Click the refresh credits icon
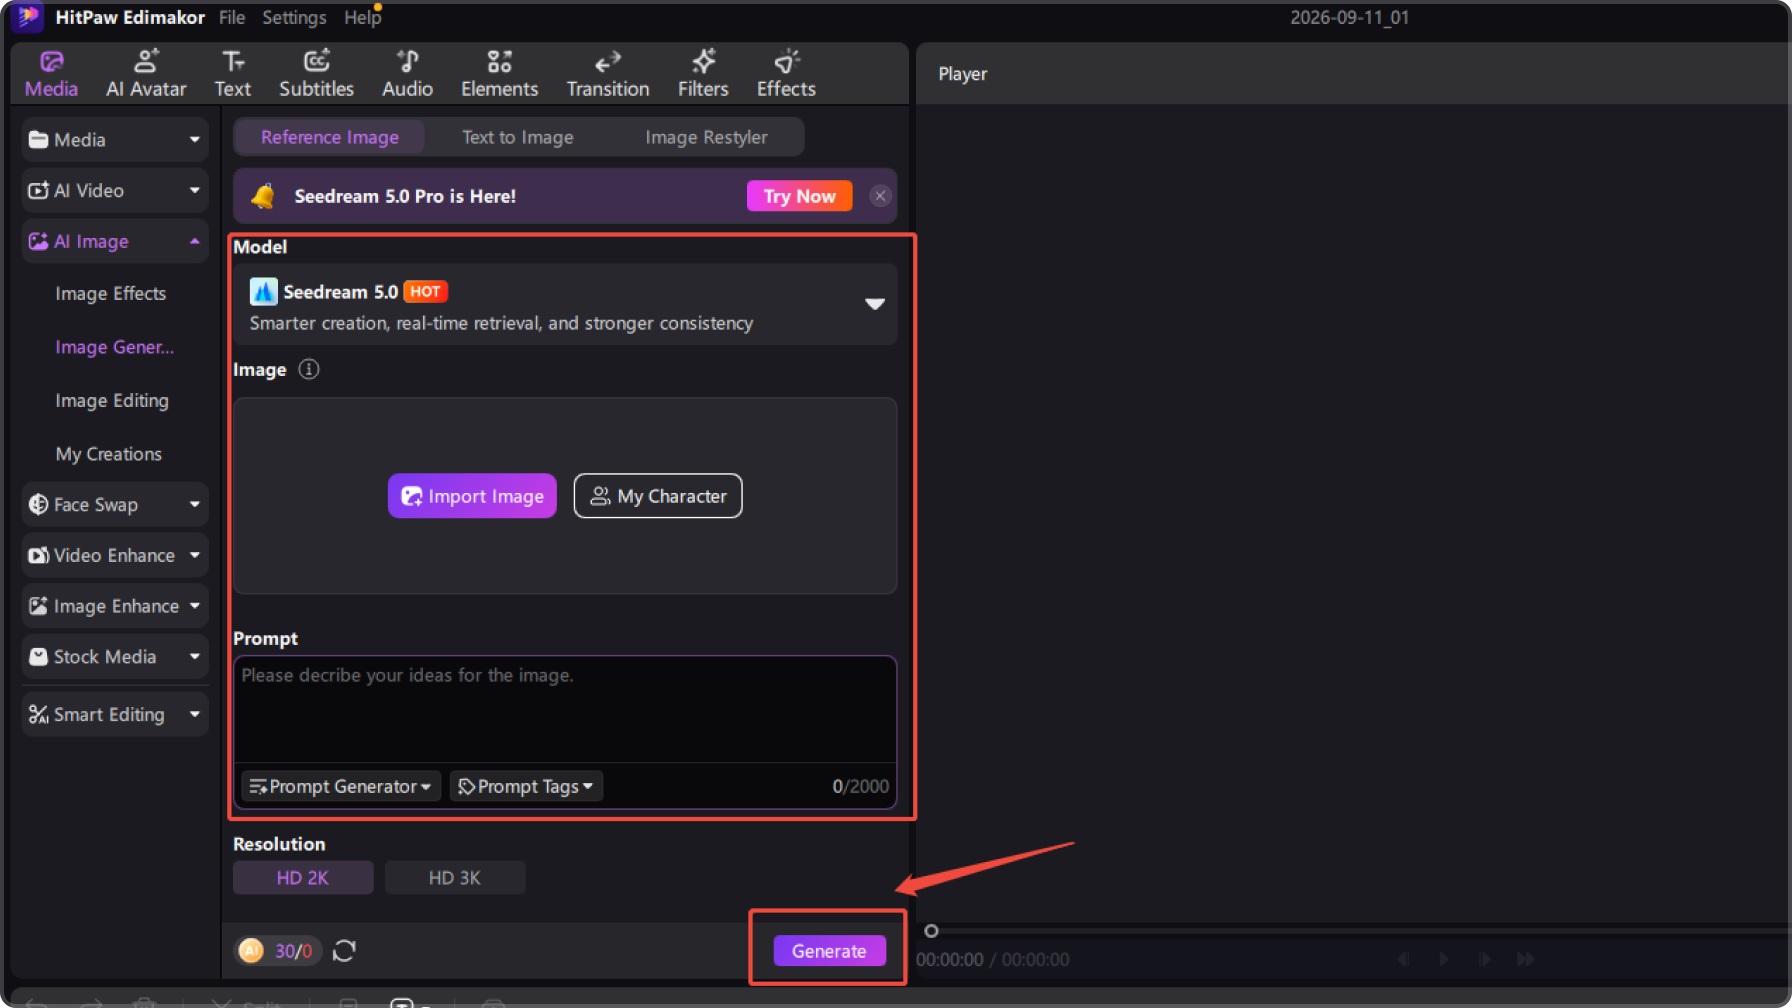The width and height of the screenshot is (1792, 1008). (x=344, y=951)
